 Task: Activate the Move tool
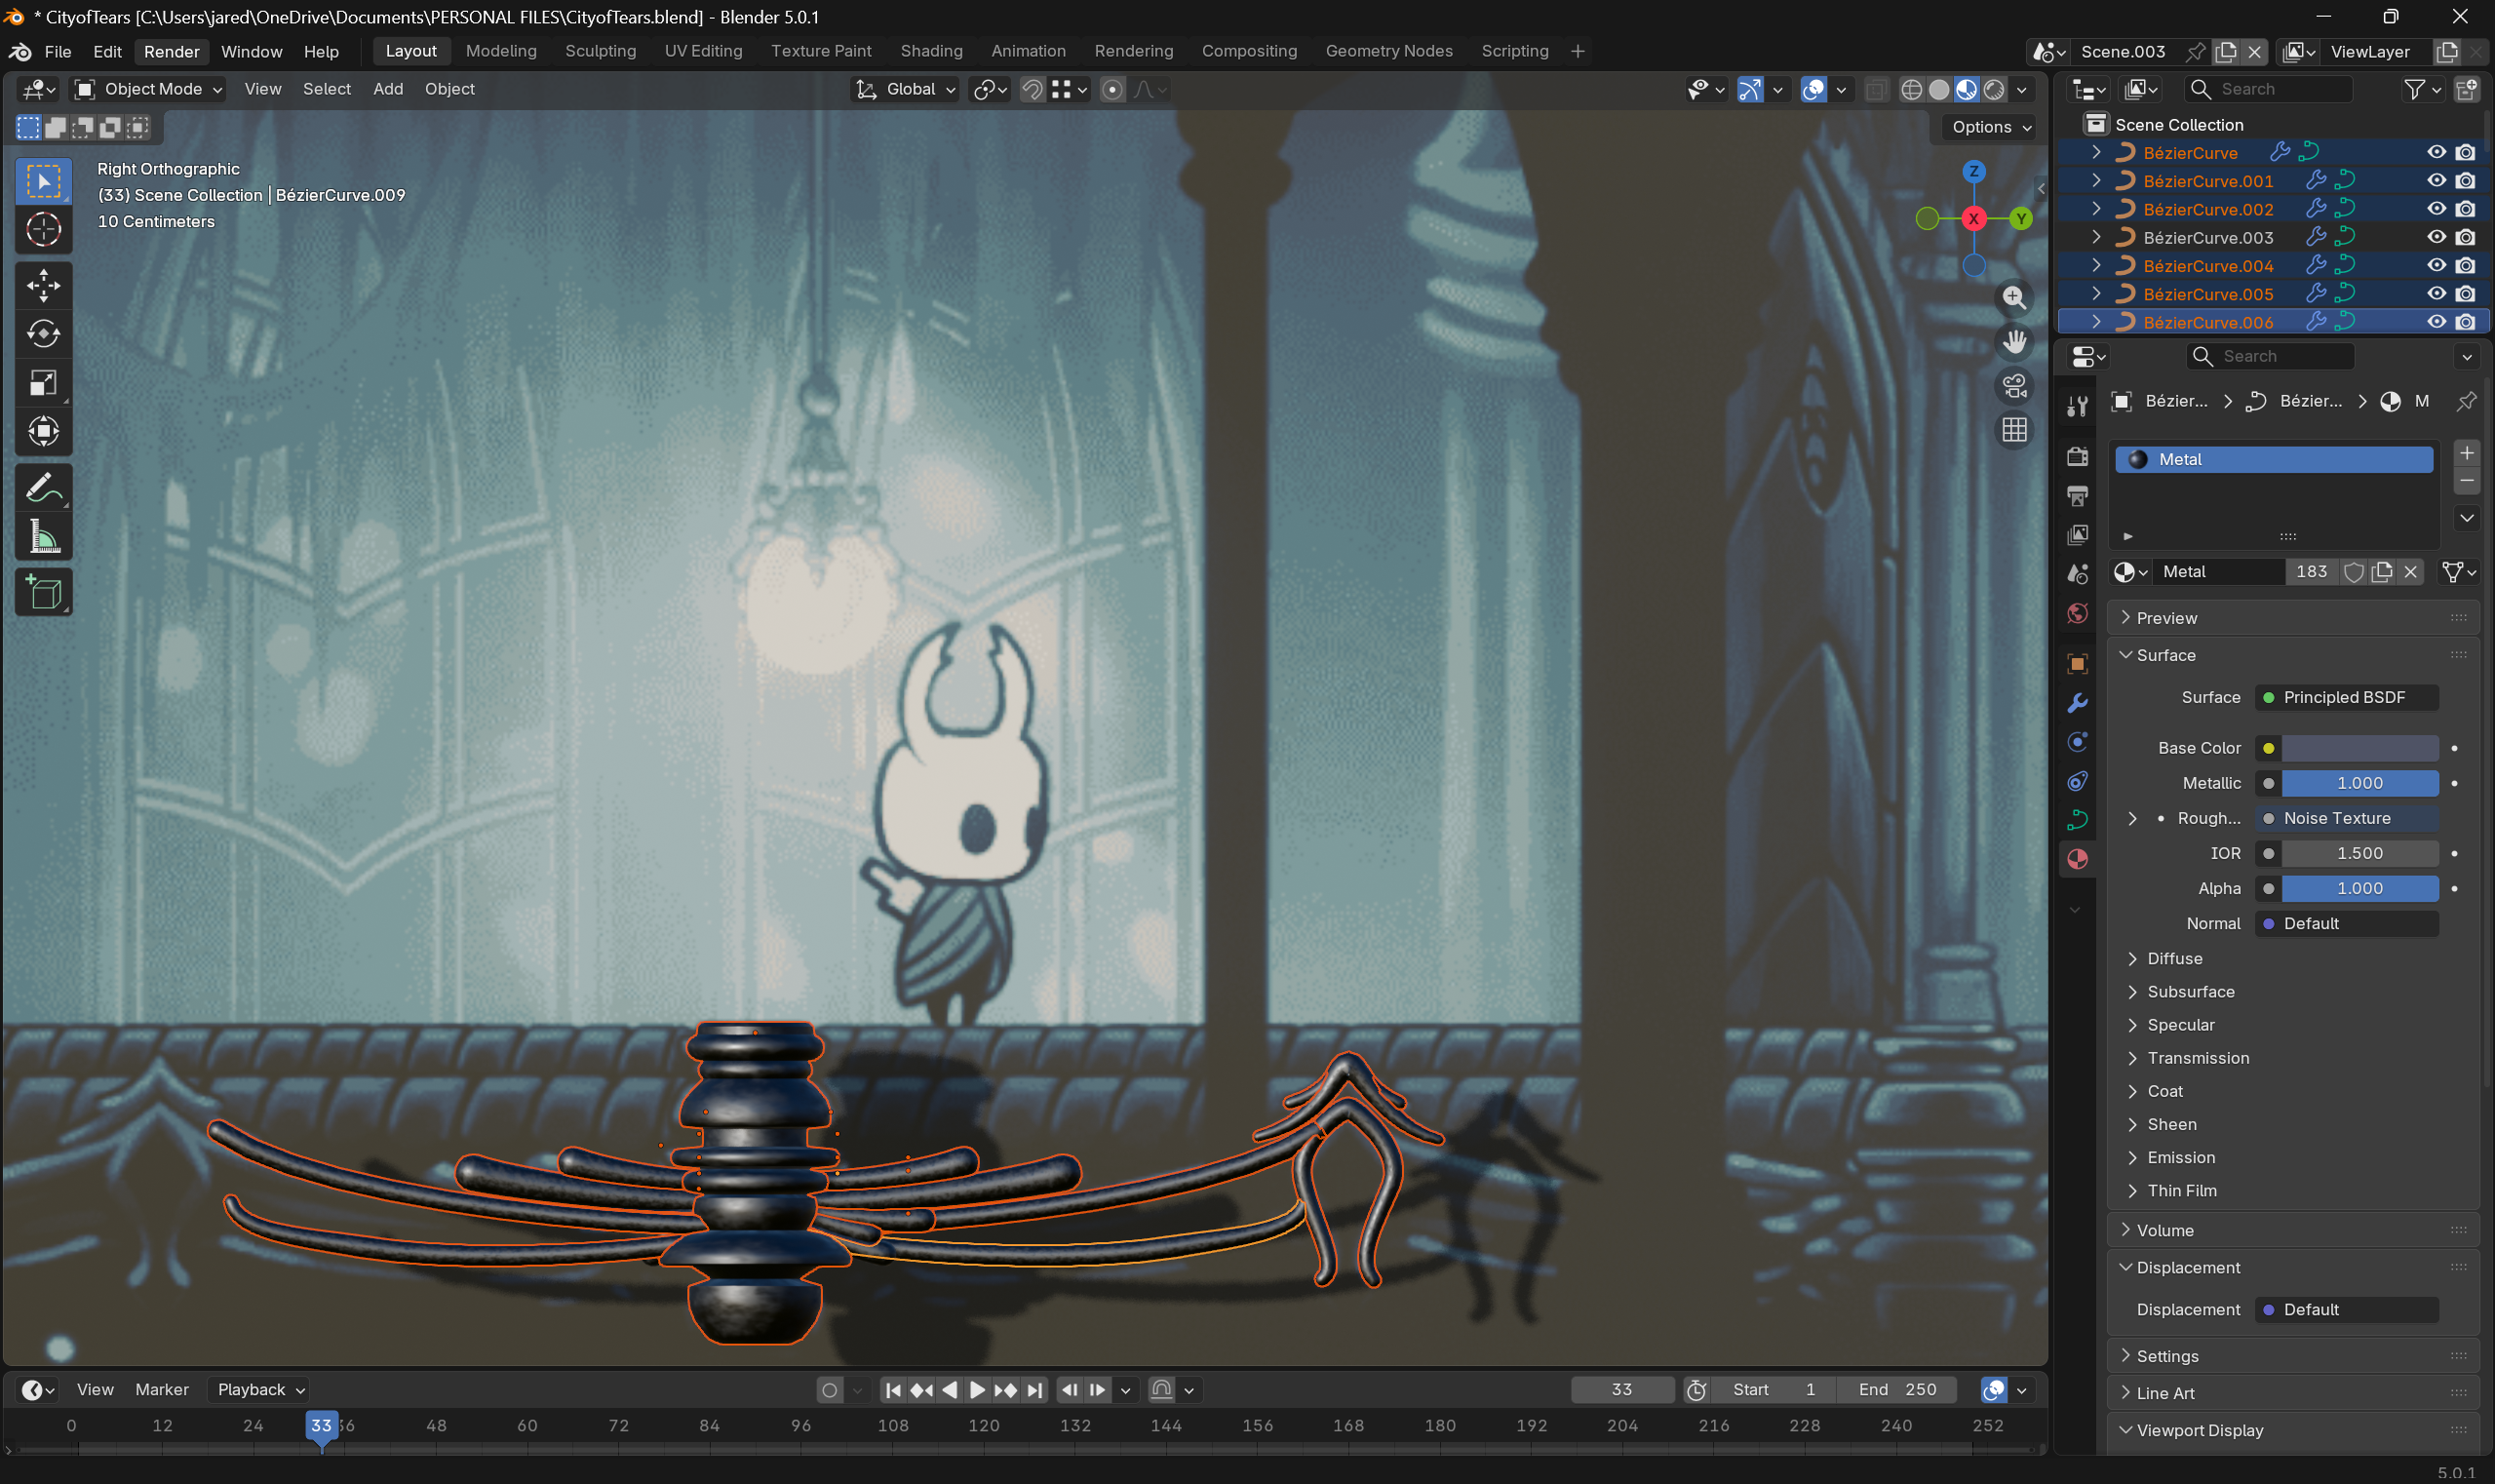pos(43,286)
